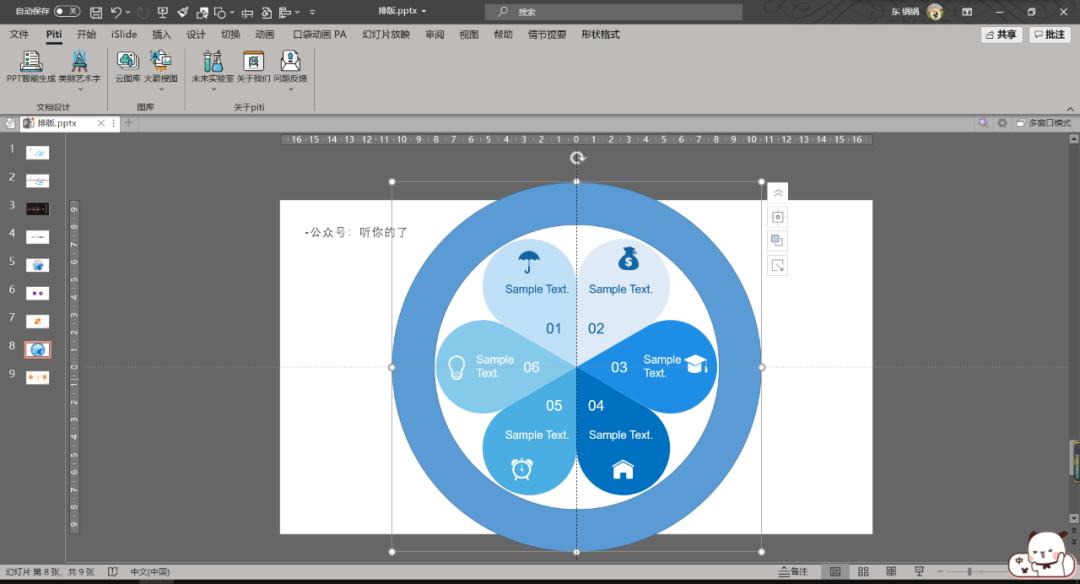Switch to the iSlide ribbon tab
Viewport: 1080px width, 584px height.
coord(124,34)
